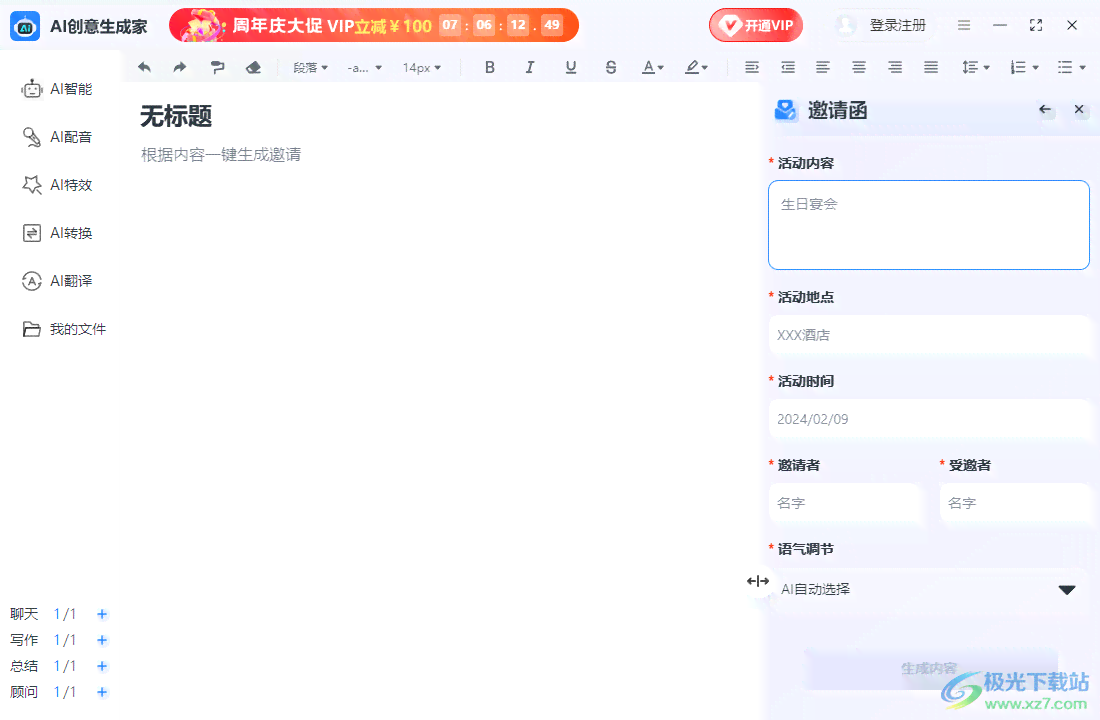Click the 邀请函 panel envelope icon
Image resolution: width=1100 pixels, height=720 pixels.
click(x=786, y=110)
